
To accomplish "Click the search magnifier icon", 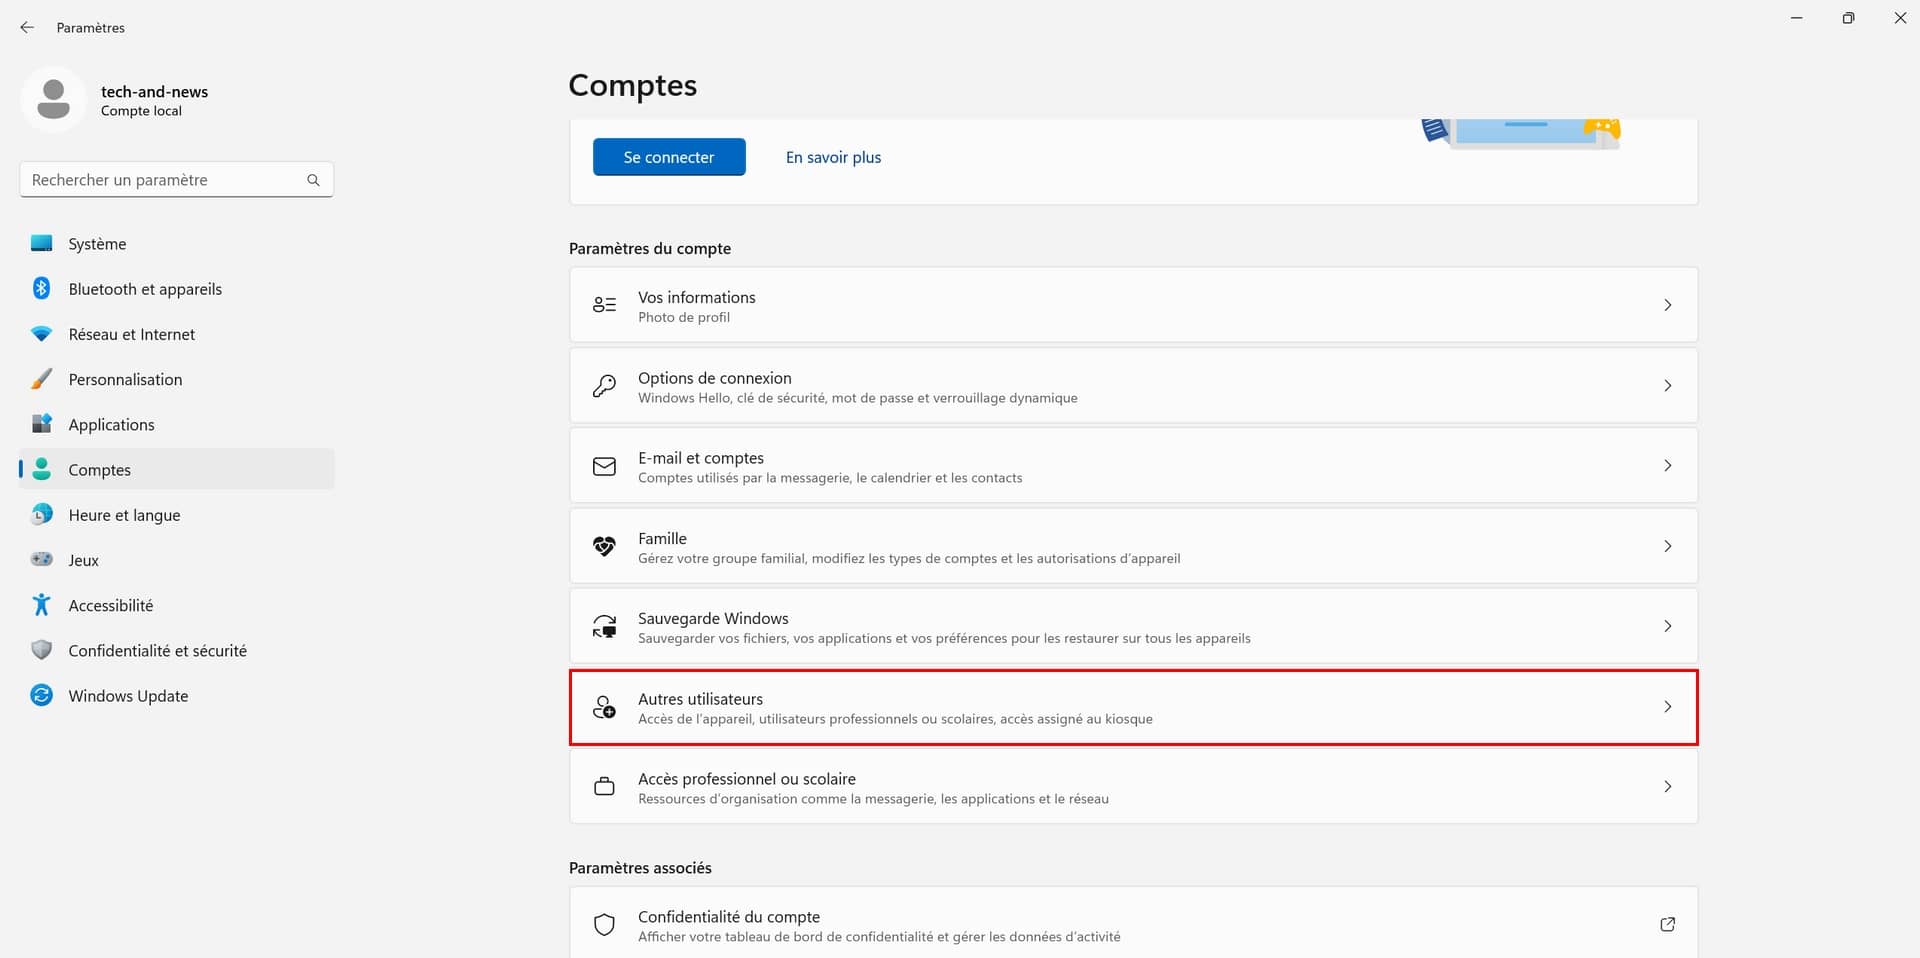I will coord(313,180).
